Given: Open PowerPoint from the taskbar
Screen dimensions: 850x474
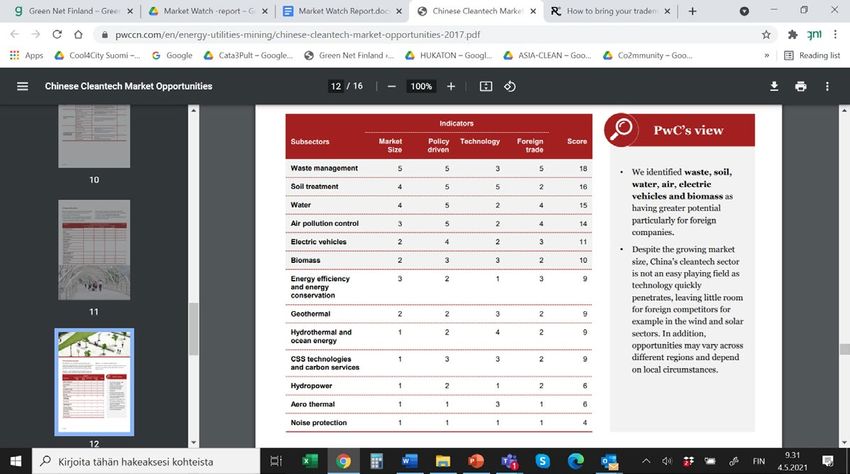Looking at the screenshot, I should pos(475,461).
